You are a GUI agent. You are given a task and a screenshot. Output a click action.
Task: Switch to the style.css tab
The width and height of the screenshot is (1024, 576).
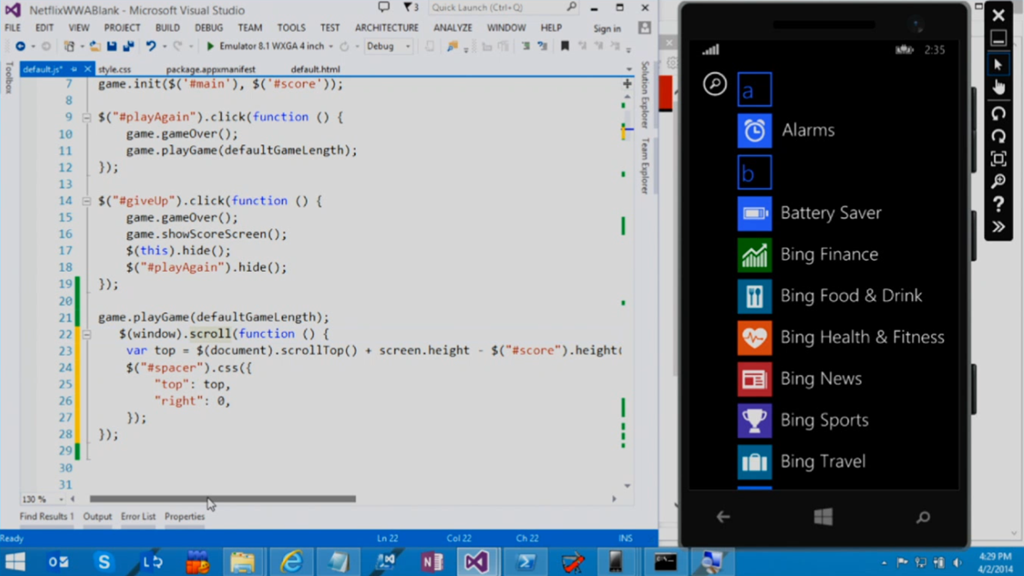point(115,69)
